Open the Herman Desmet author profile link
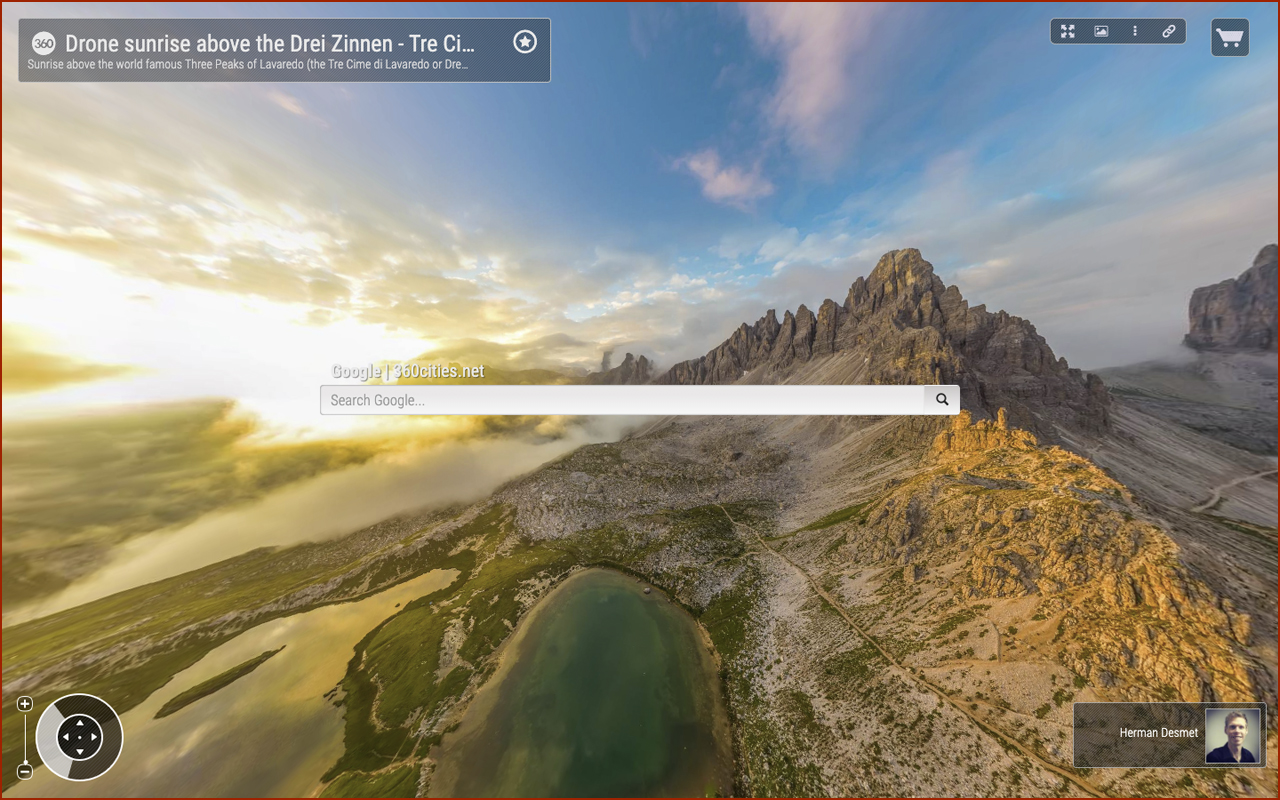The width and height of the screenshot is (1280, 800). click(1159, 733)
